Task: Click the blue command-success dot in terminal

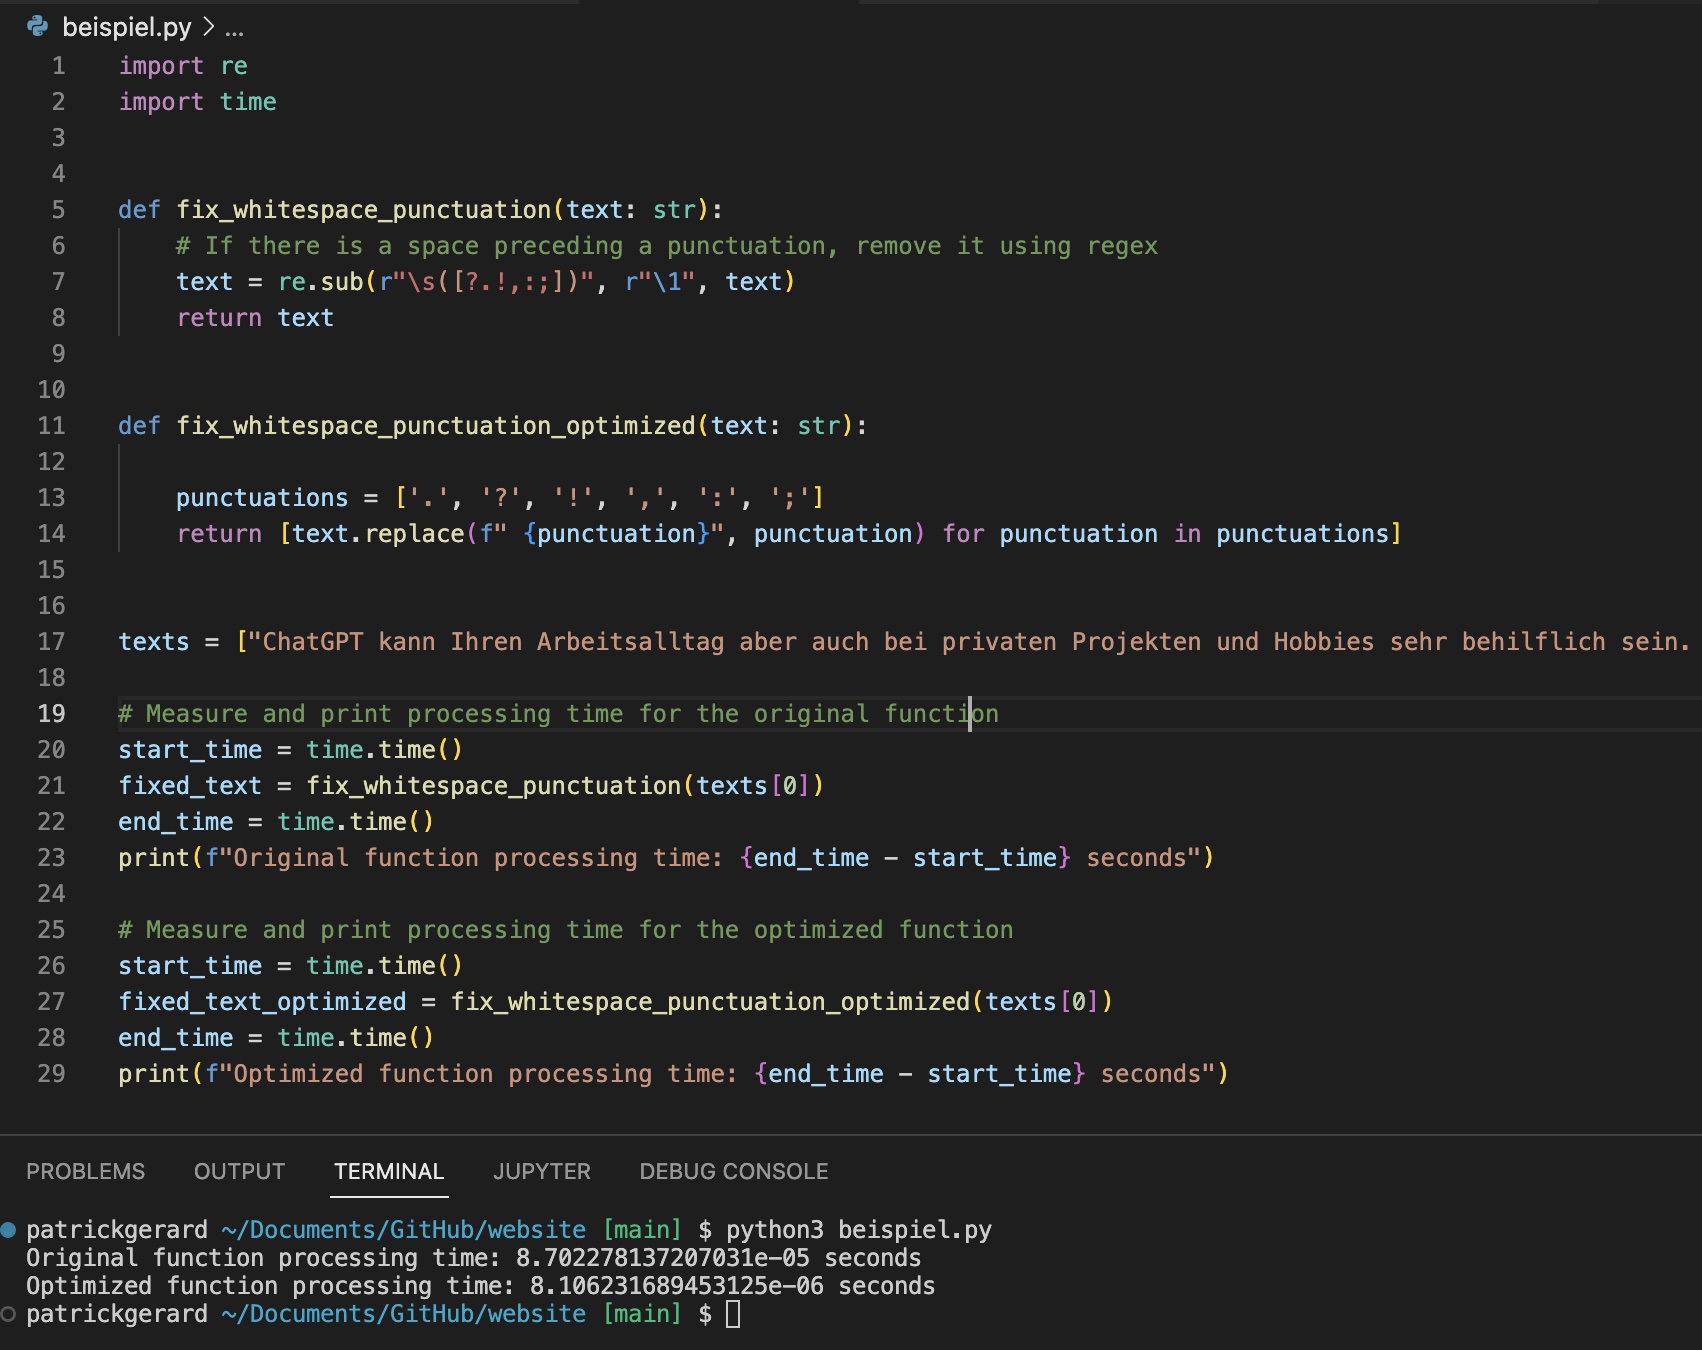Action: 9,1229
